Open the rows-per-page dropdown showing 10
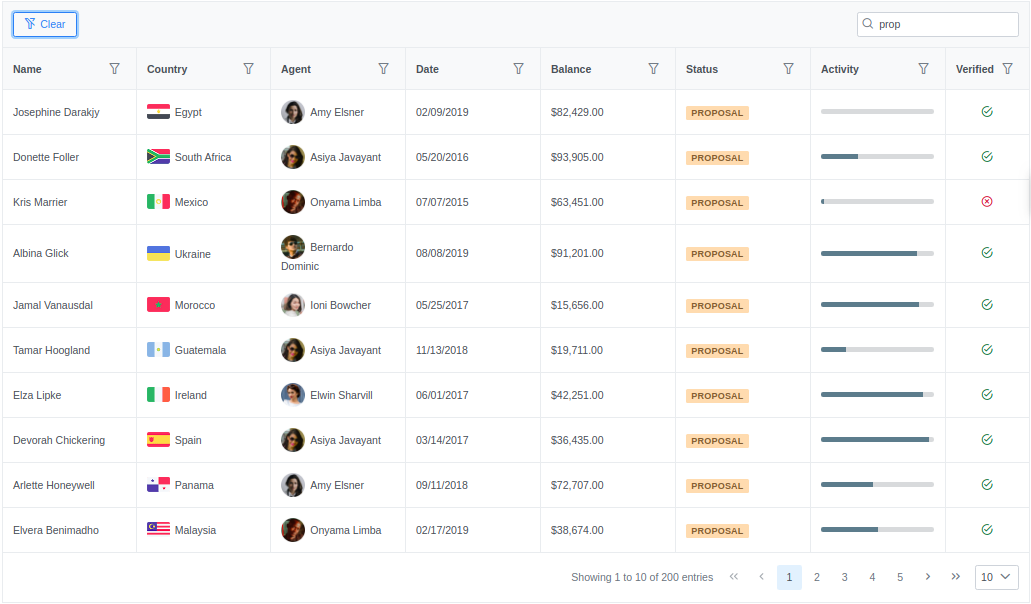Screen dimensions: 1031x604 (997, 577)
